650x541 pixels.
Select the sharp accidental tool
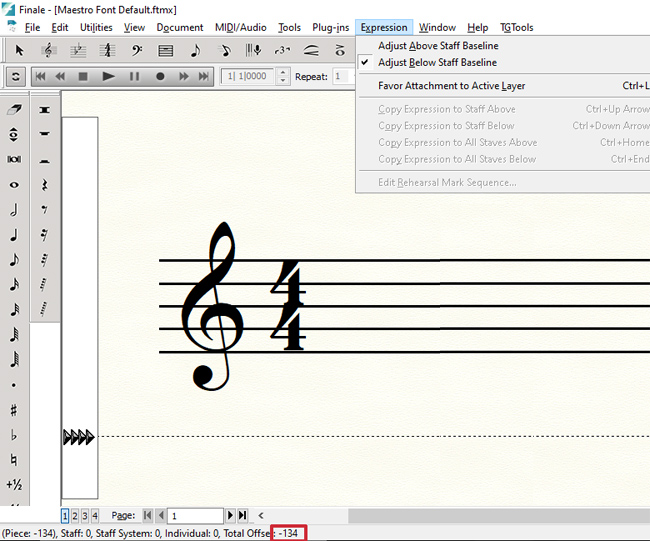pos(14,410)
